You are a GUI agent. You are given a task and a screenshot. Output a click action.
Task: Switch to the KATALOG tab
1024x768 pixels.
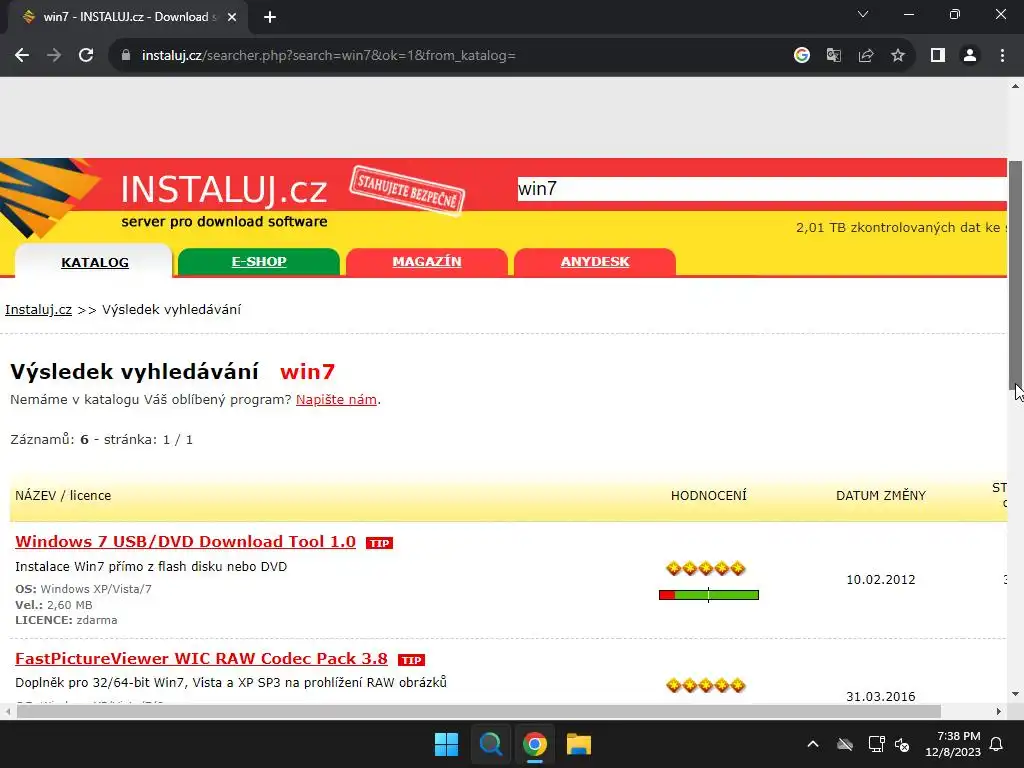point(95,262)
